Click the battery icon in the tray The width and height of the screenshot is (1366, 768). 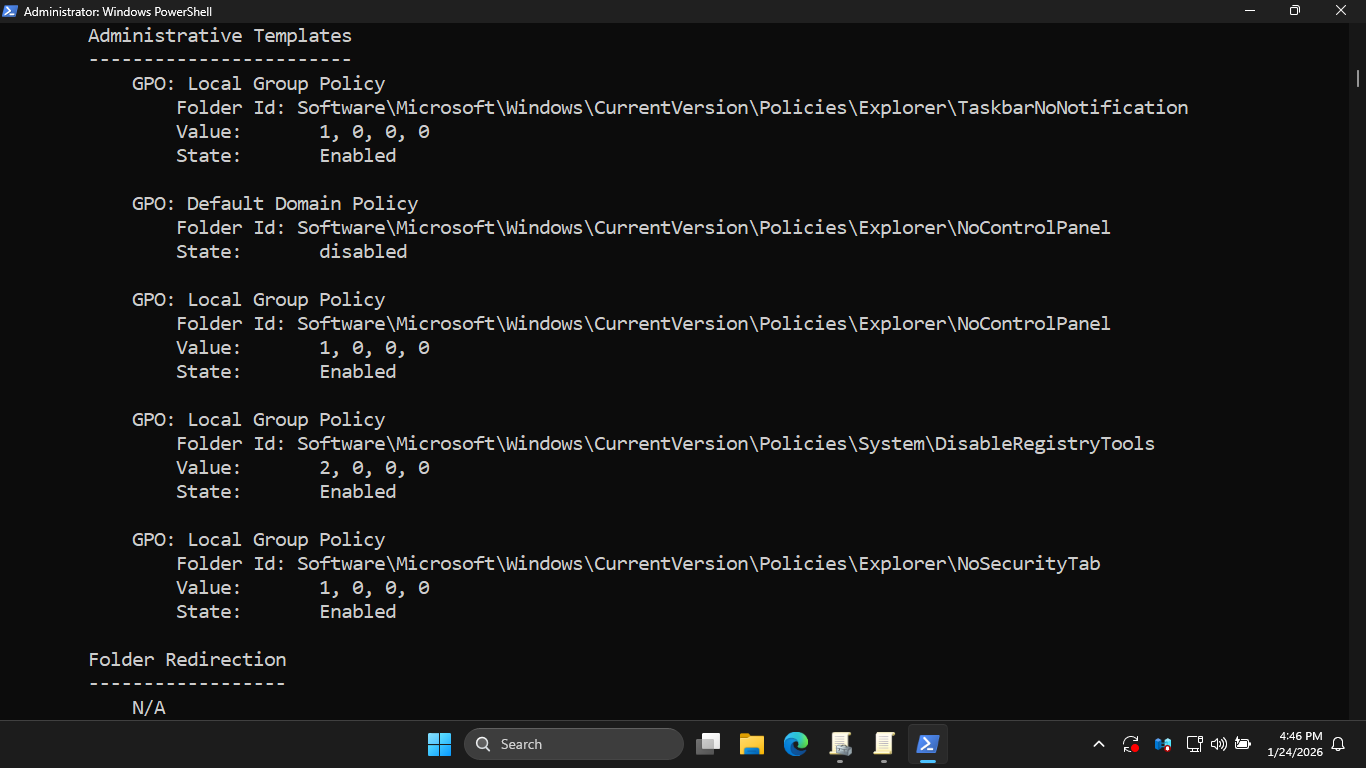point(1243,744)
